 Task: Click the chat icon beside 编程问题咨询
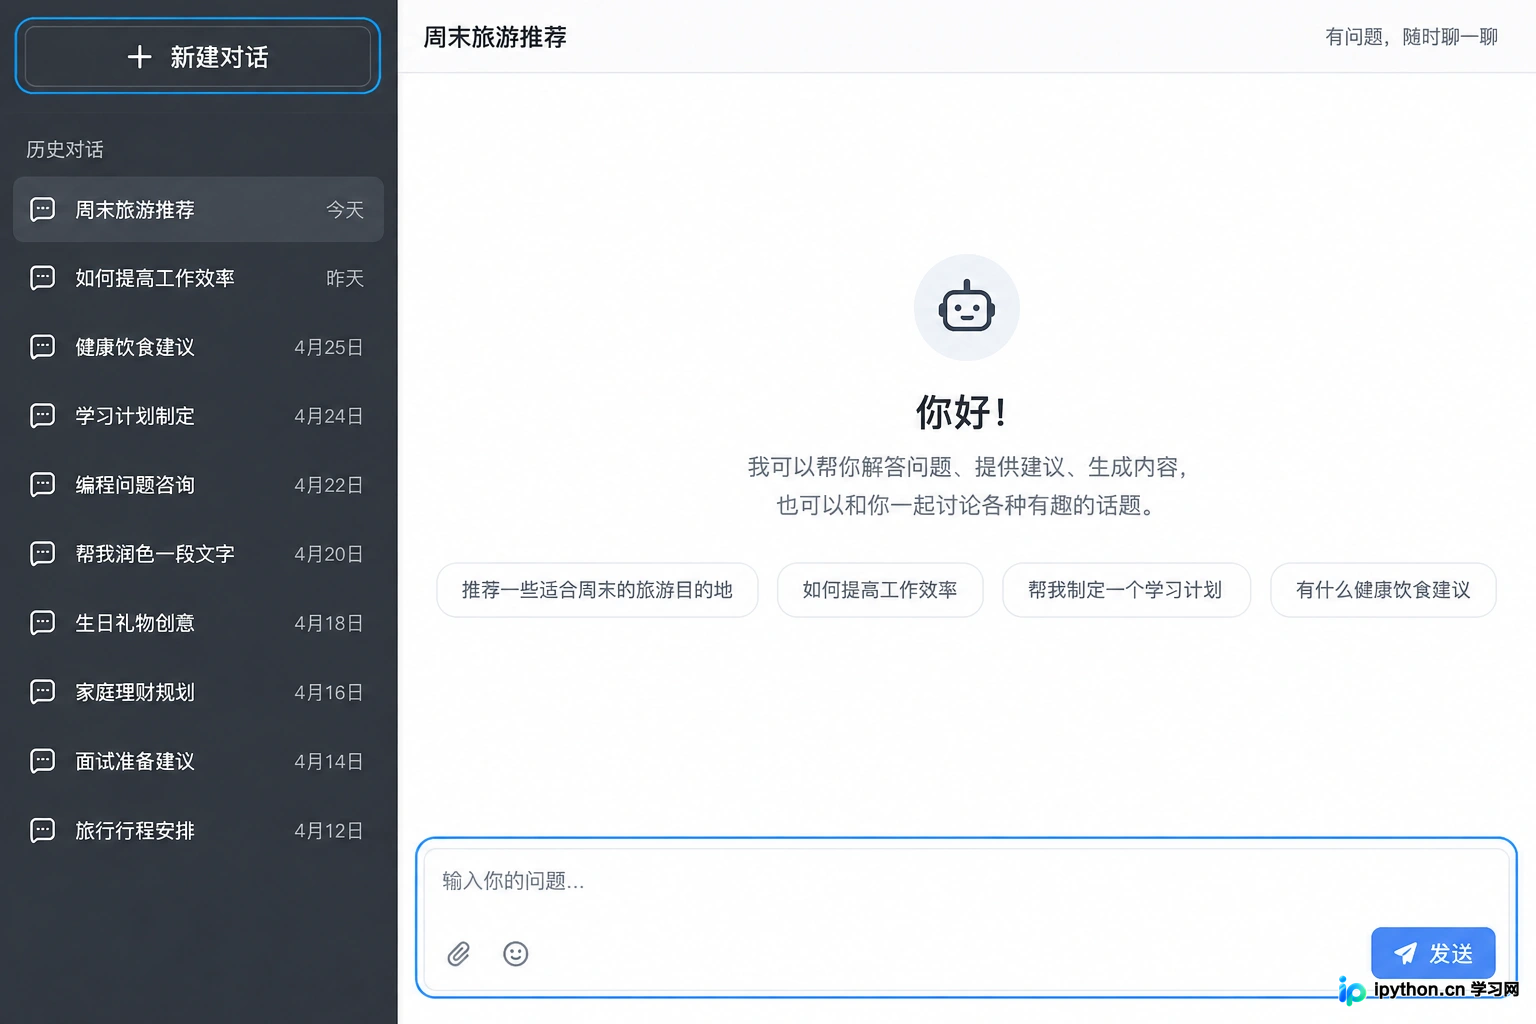coord(43,485)
